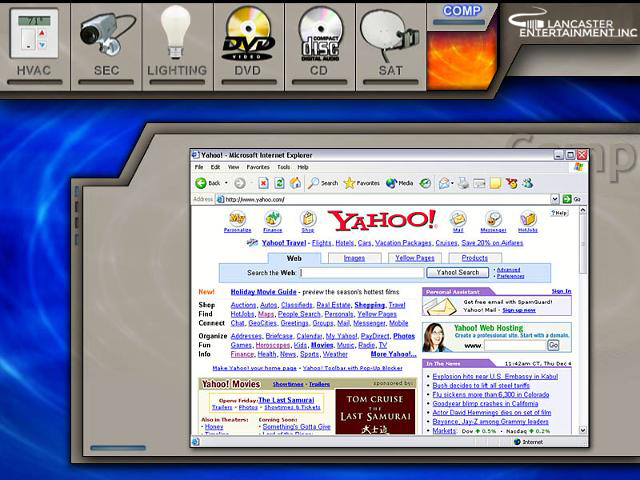Open the Media toolbar button
Screen dimensions: 640x480
tap(400, 183)
